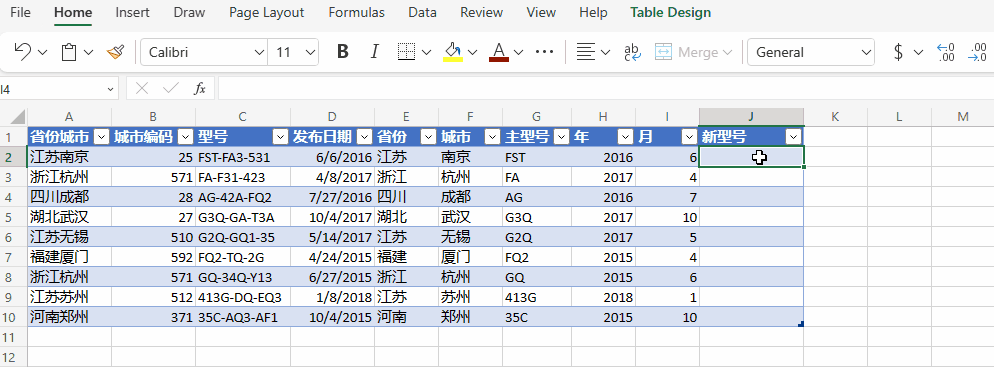Open the 月 column filter arrow
The image size is (994, 367).
click(689, 137)
